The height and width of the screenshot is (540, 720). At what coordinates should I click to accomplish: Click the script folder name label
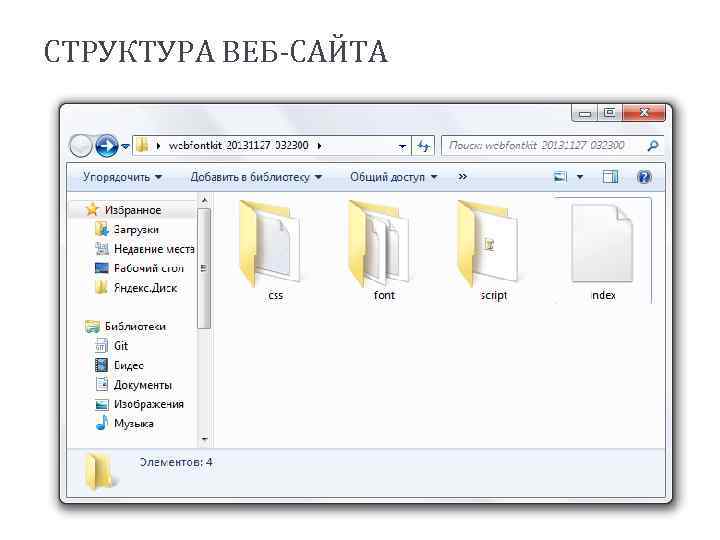(494, 295)
